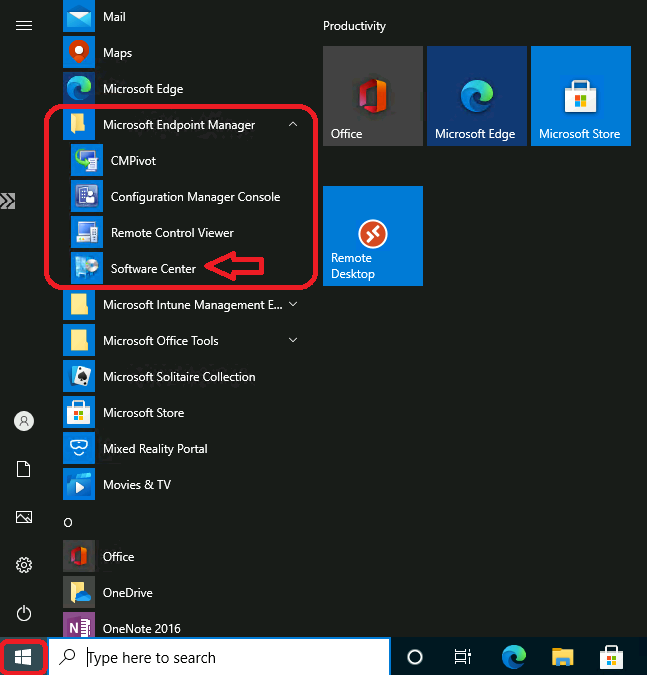Image resolution: width=647 pixels, height=675 pixels.
Task: Select the Movies & TV label
Action: click(137, 485)
